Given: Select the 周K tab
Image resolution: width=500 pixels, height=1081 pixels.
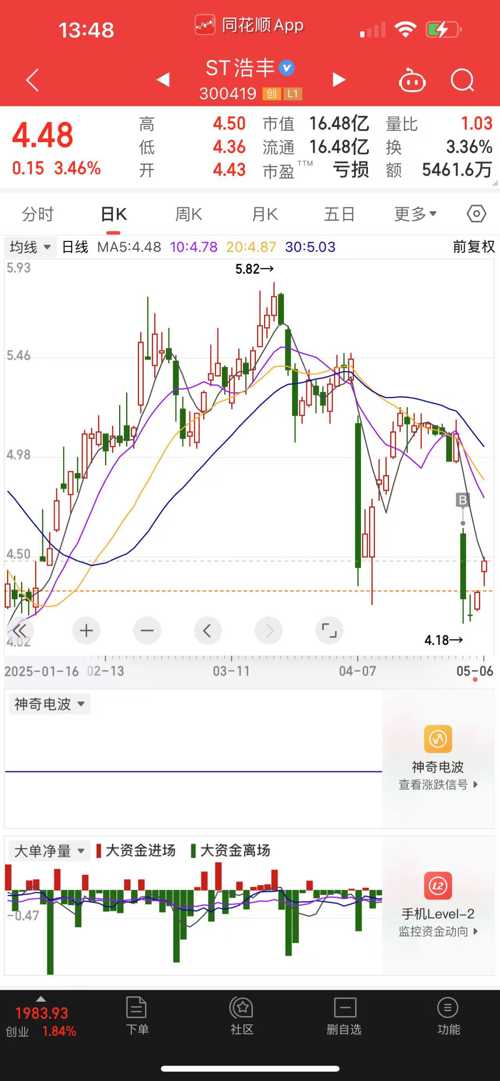Looking at the screenshot, I should pos(188,214).
